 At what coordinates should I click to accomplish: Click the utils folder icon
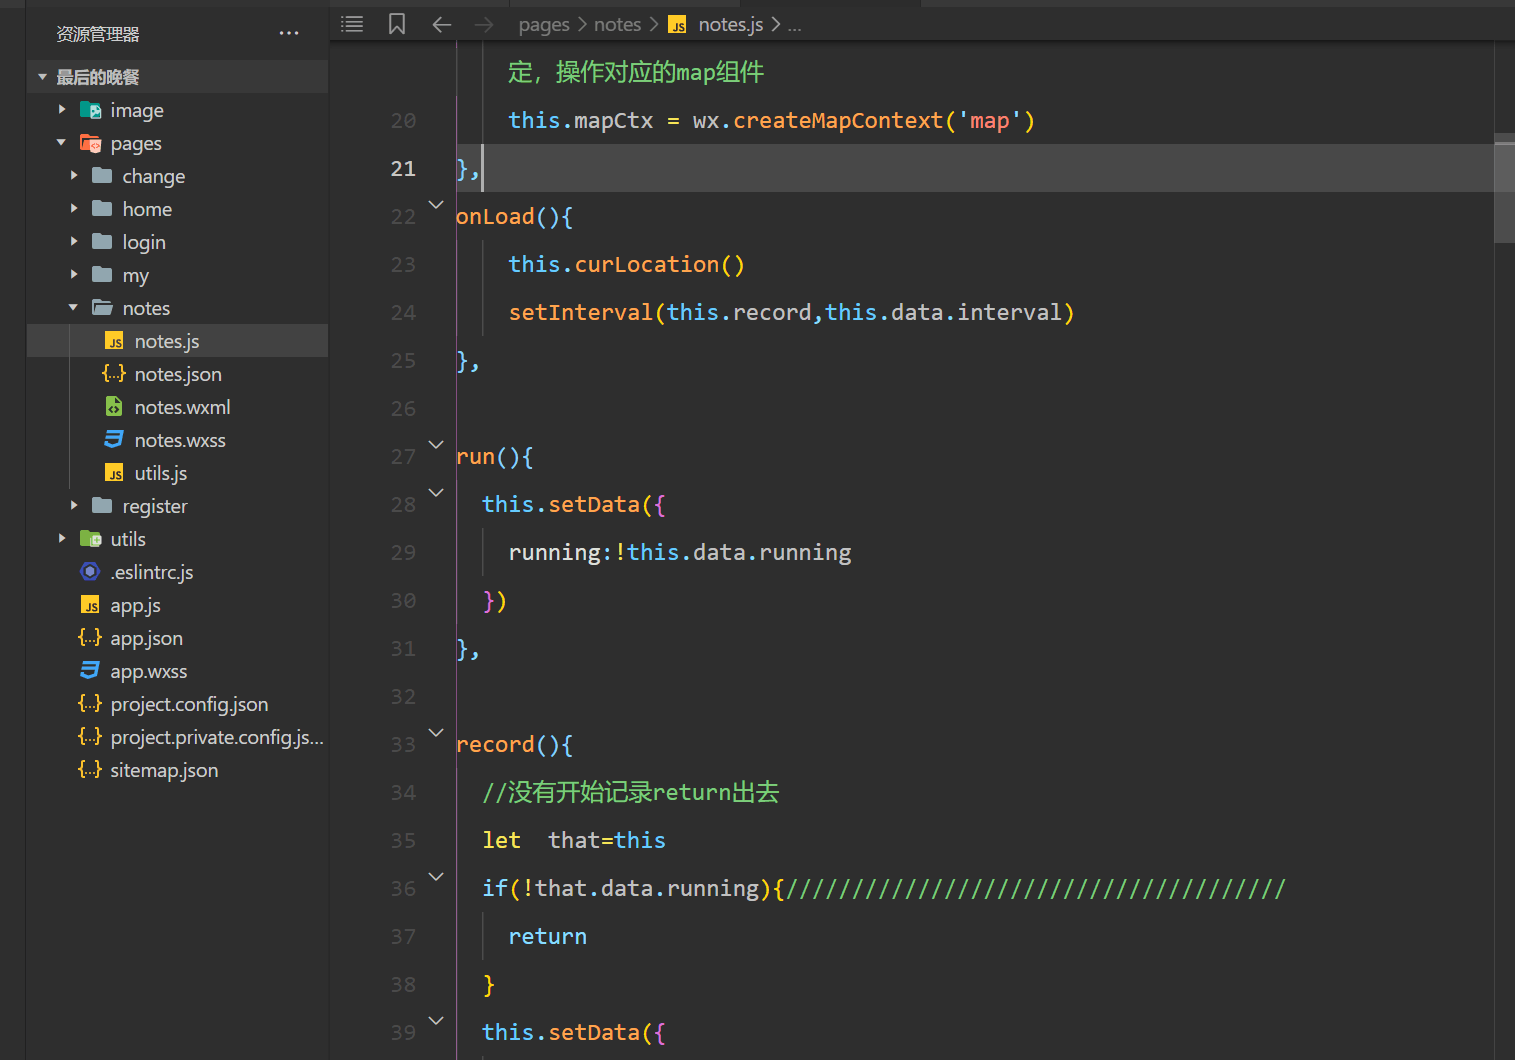pos(91,539)
